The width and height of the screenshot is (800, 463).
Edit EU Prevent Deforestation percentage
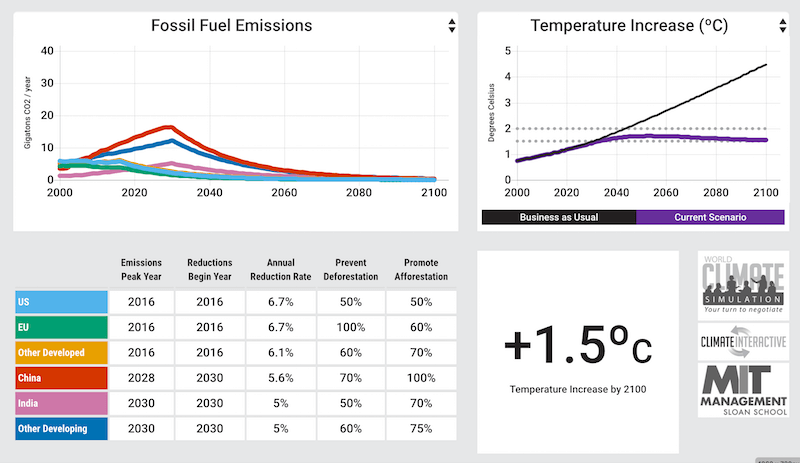350,327
